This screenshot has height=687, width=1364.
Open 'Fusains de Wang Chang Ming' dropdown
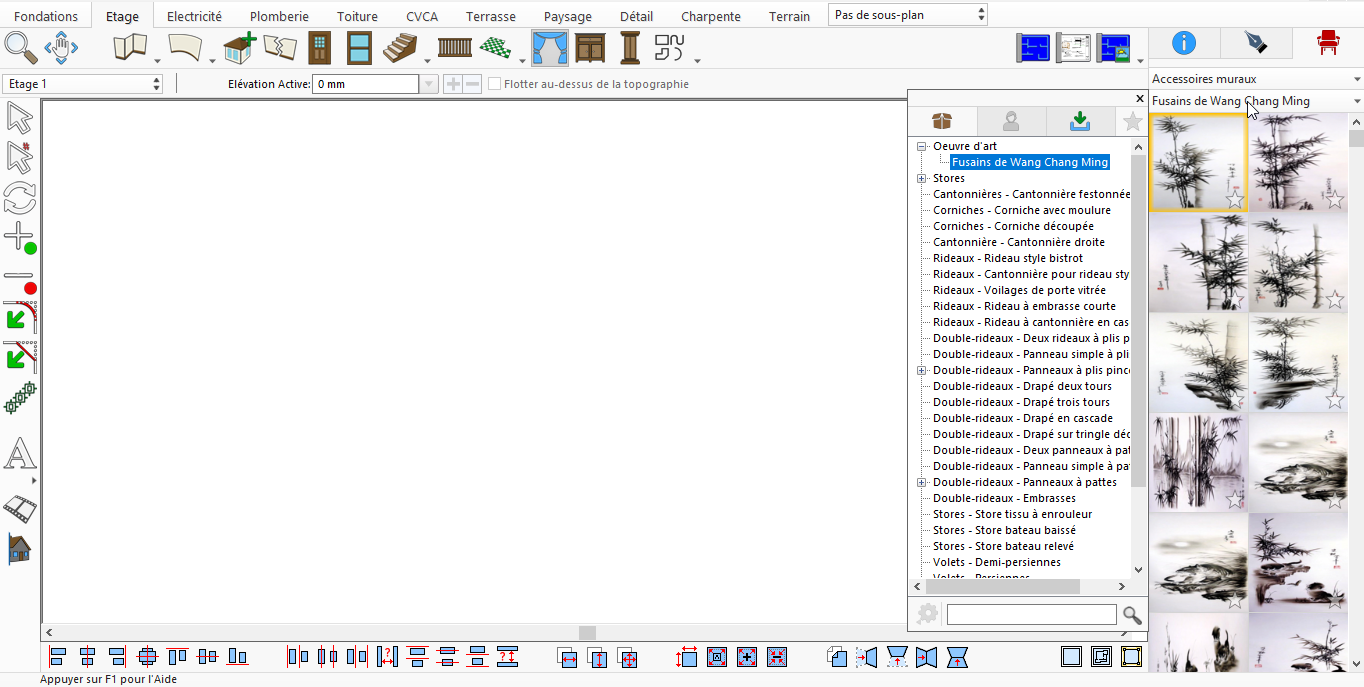(x=1257, y=101)
